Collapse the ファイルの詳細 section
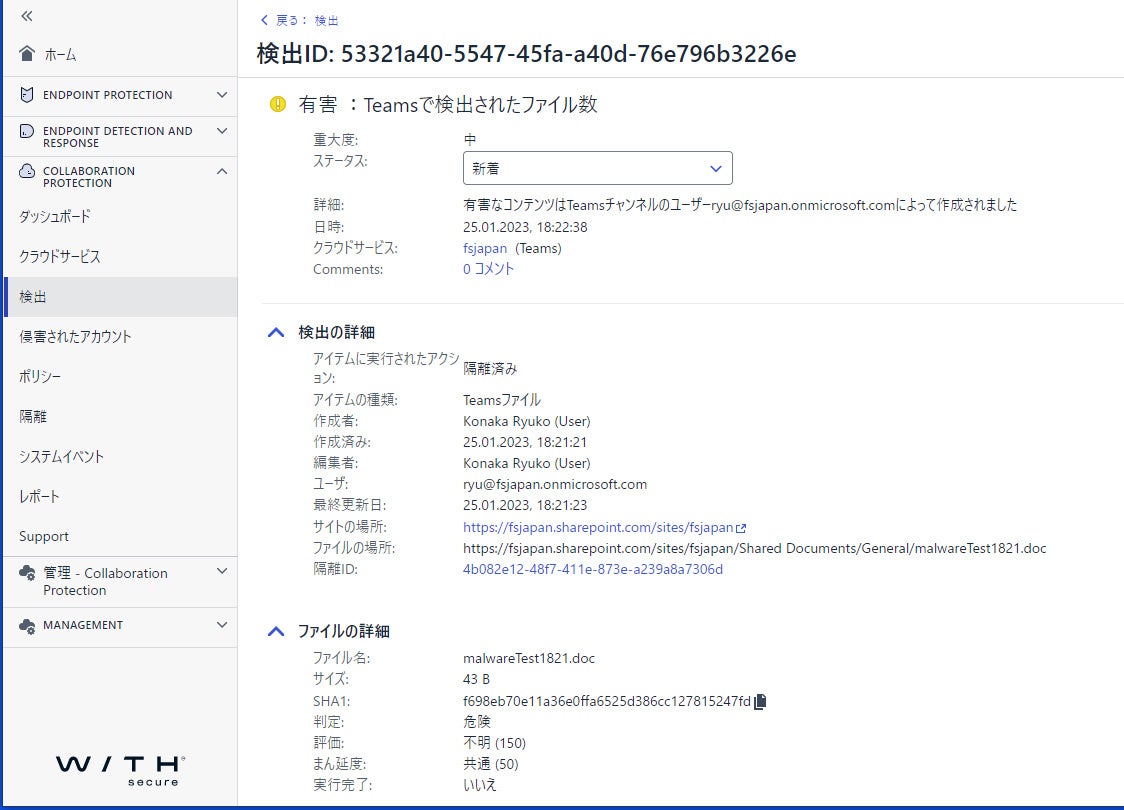Screen dimensions: 1124x810 coord(276,632)
